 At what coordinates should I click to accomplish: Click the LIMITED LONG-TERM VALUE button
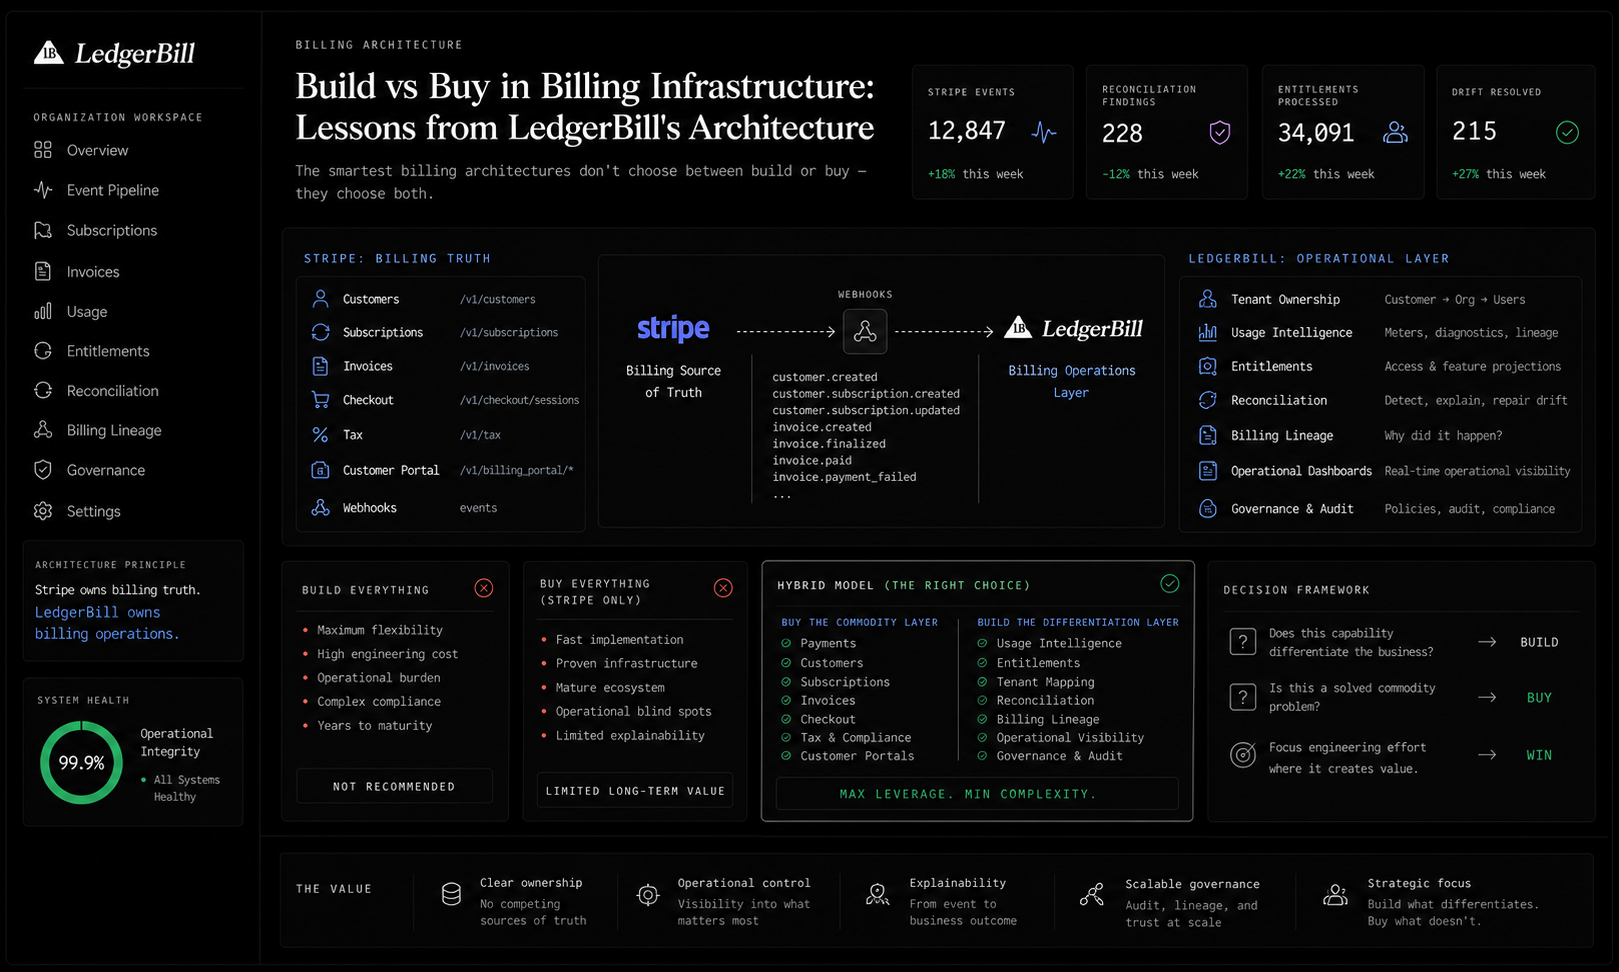(635, 790)
